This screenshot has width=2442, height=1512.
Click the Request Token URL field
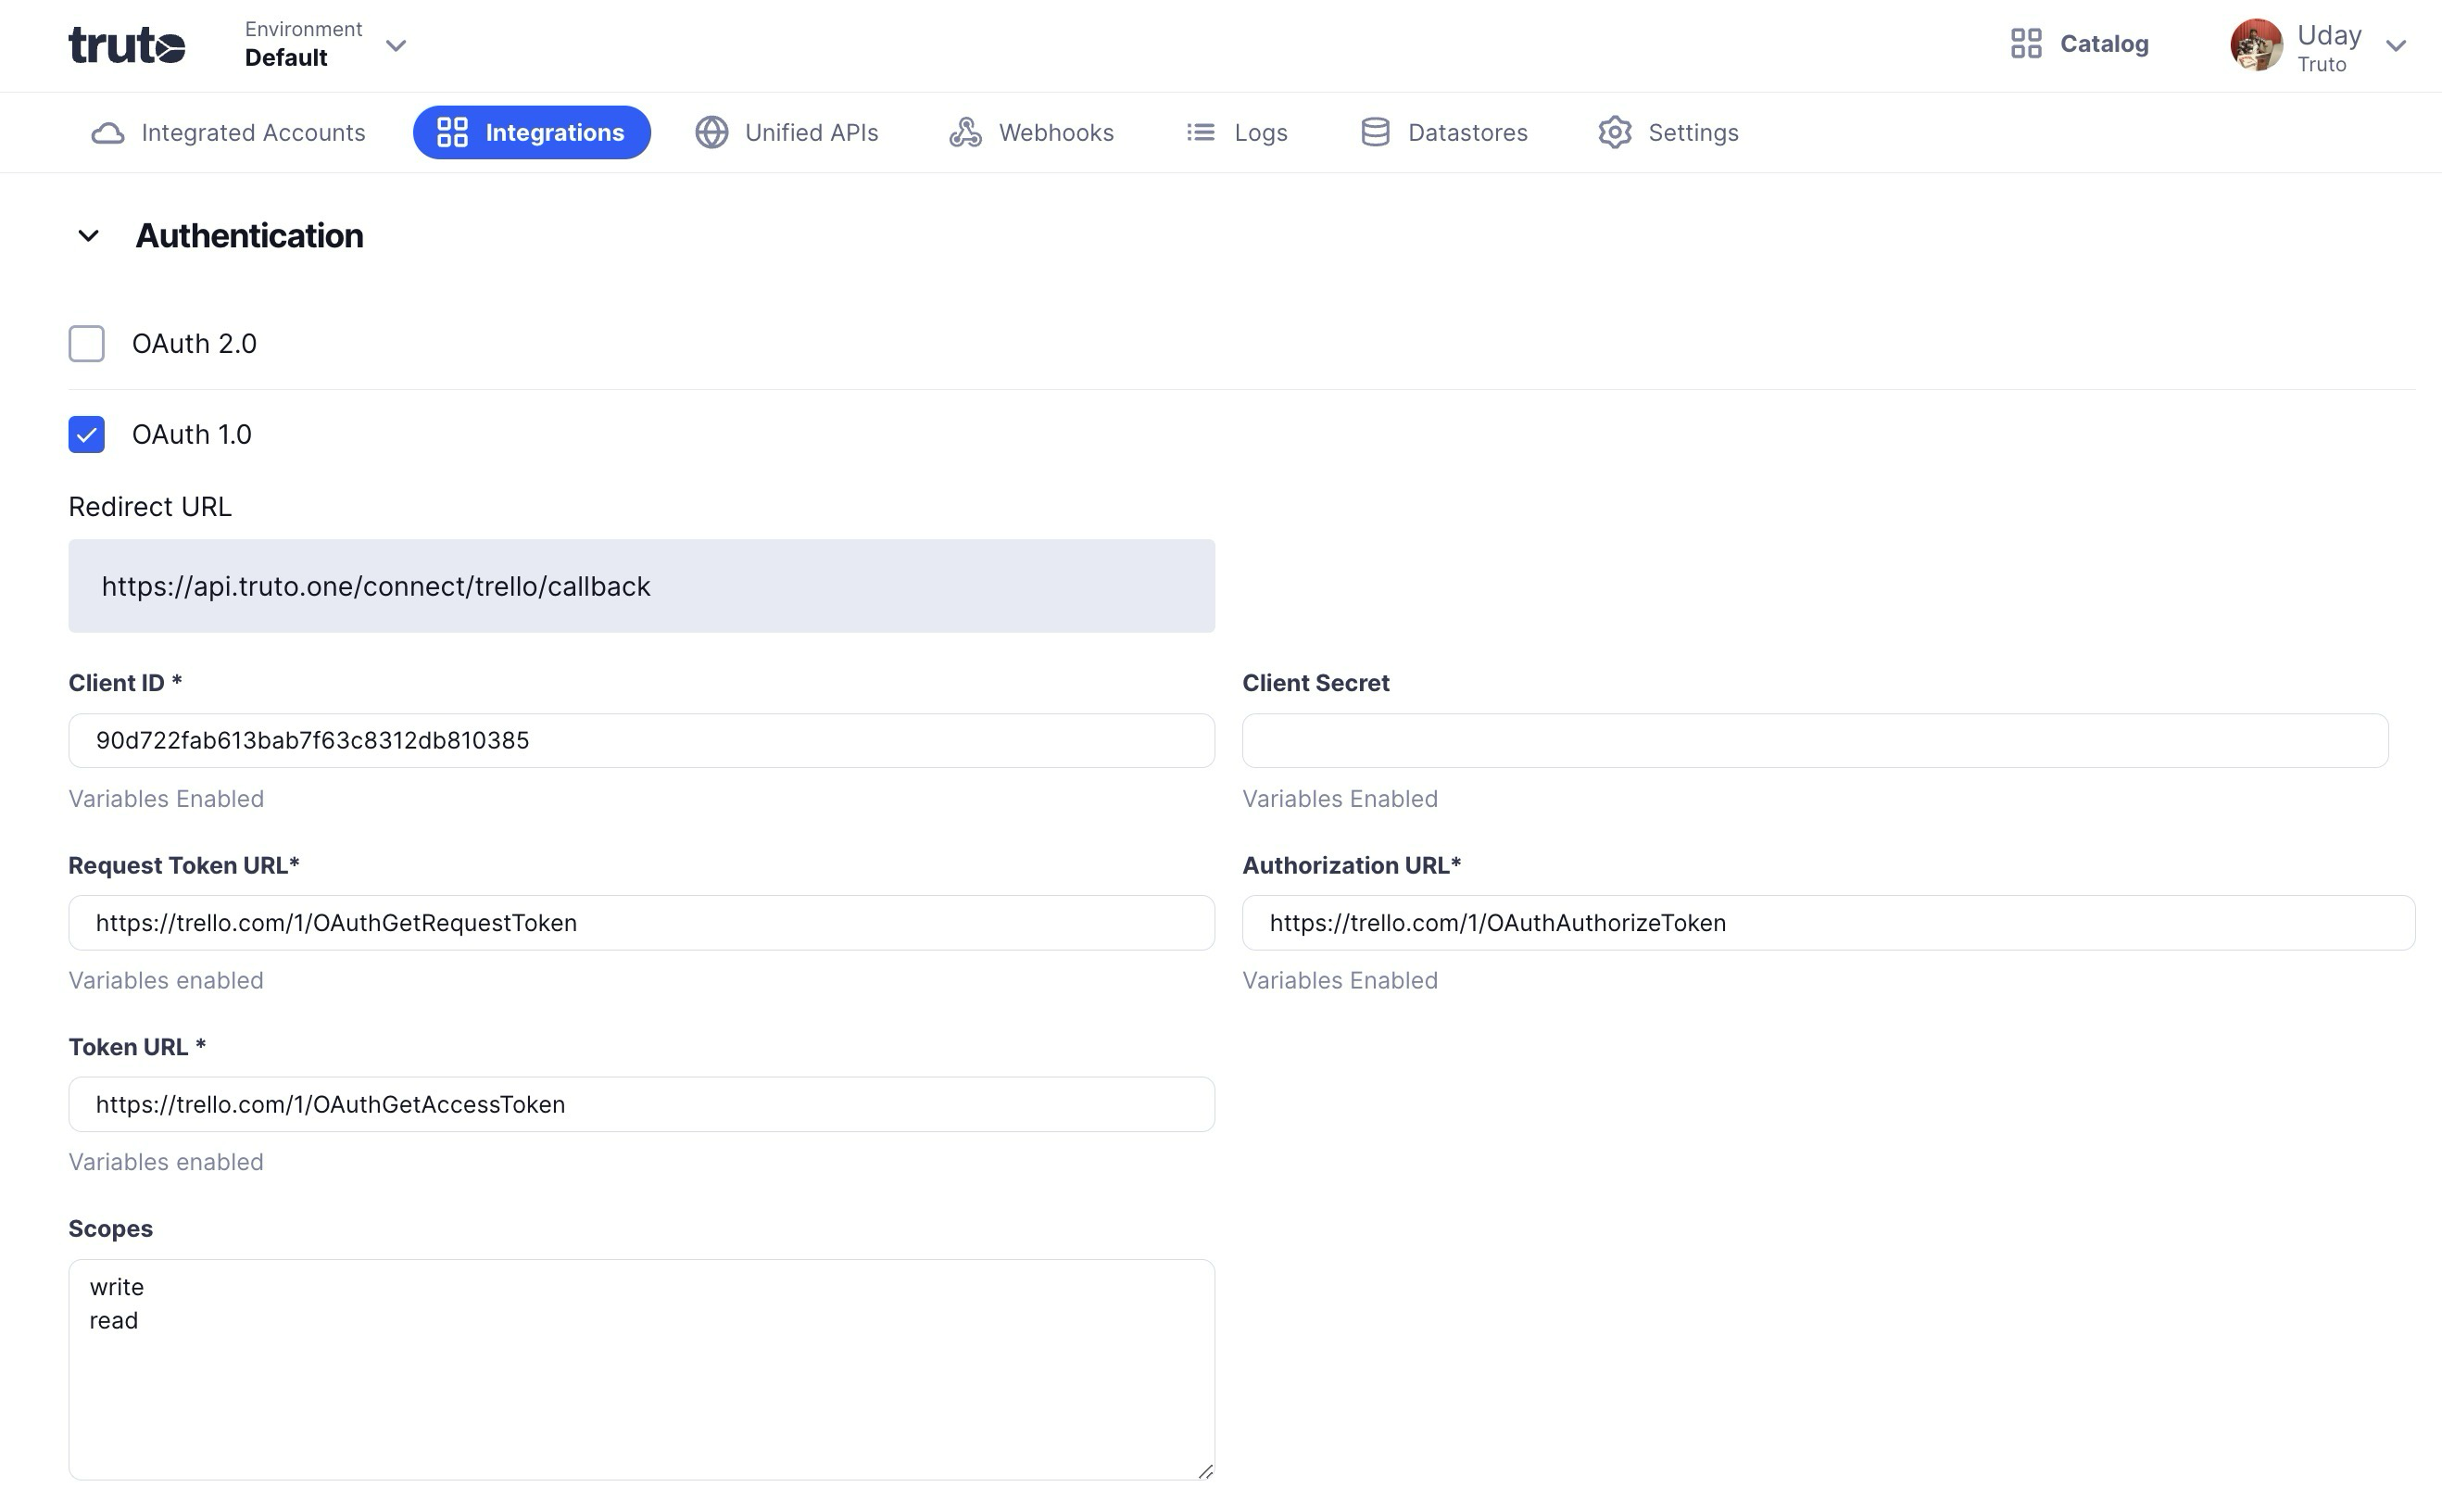click(x=641, y=922)
